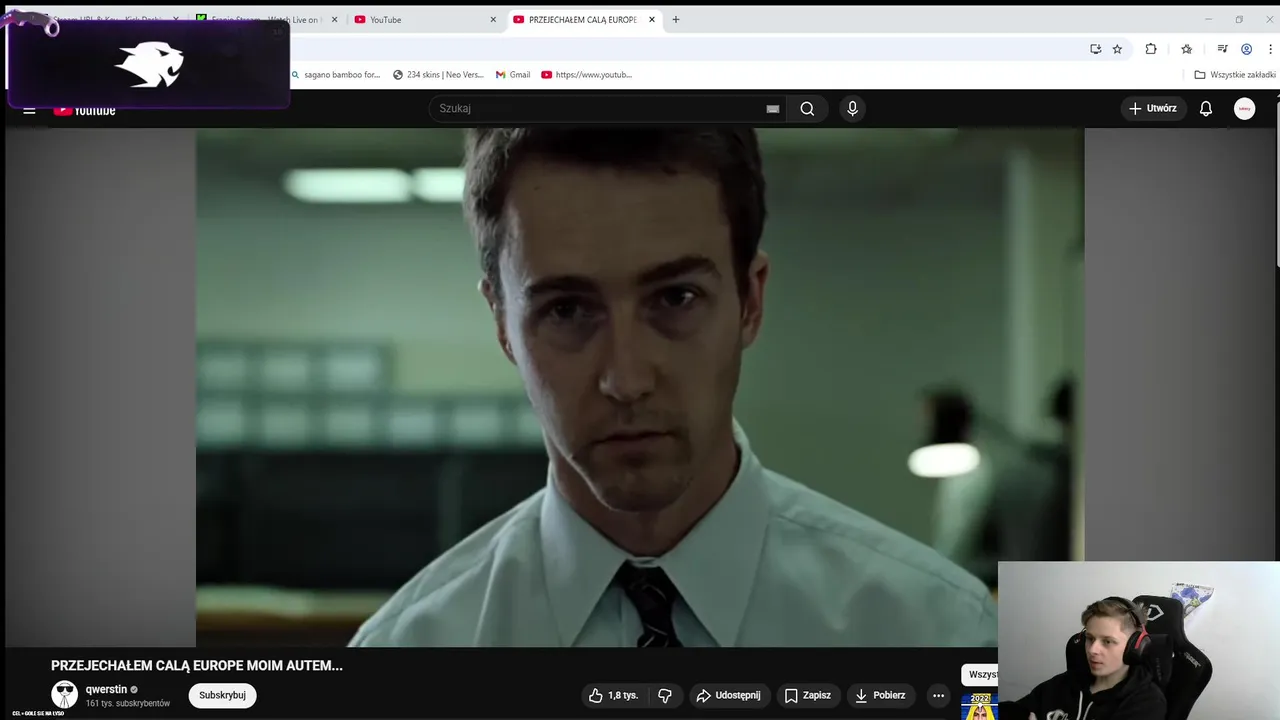
Task: Save the video with Zapisz
Action: [807, 695]
